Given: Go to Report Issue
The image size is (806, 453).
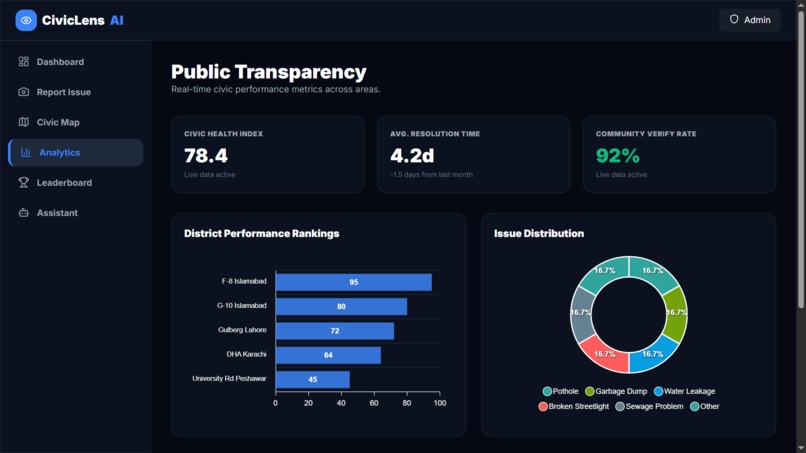Looking at the screenshot, I should (76, 92).
